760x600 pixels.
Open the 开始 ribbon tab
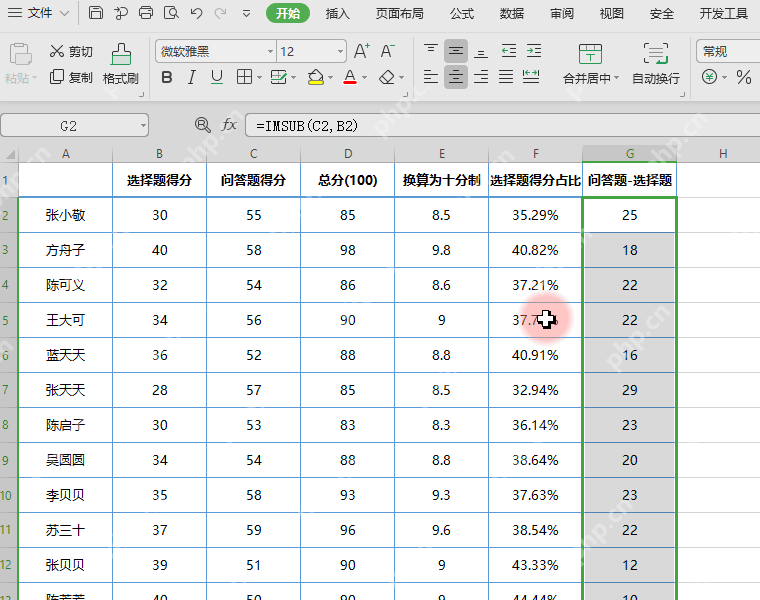(288, 14)
